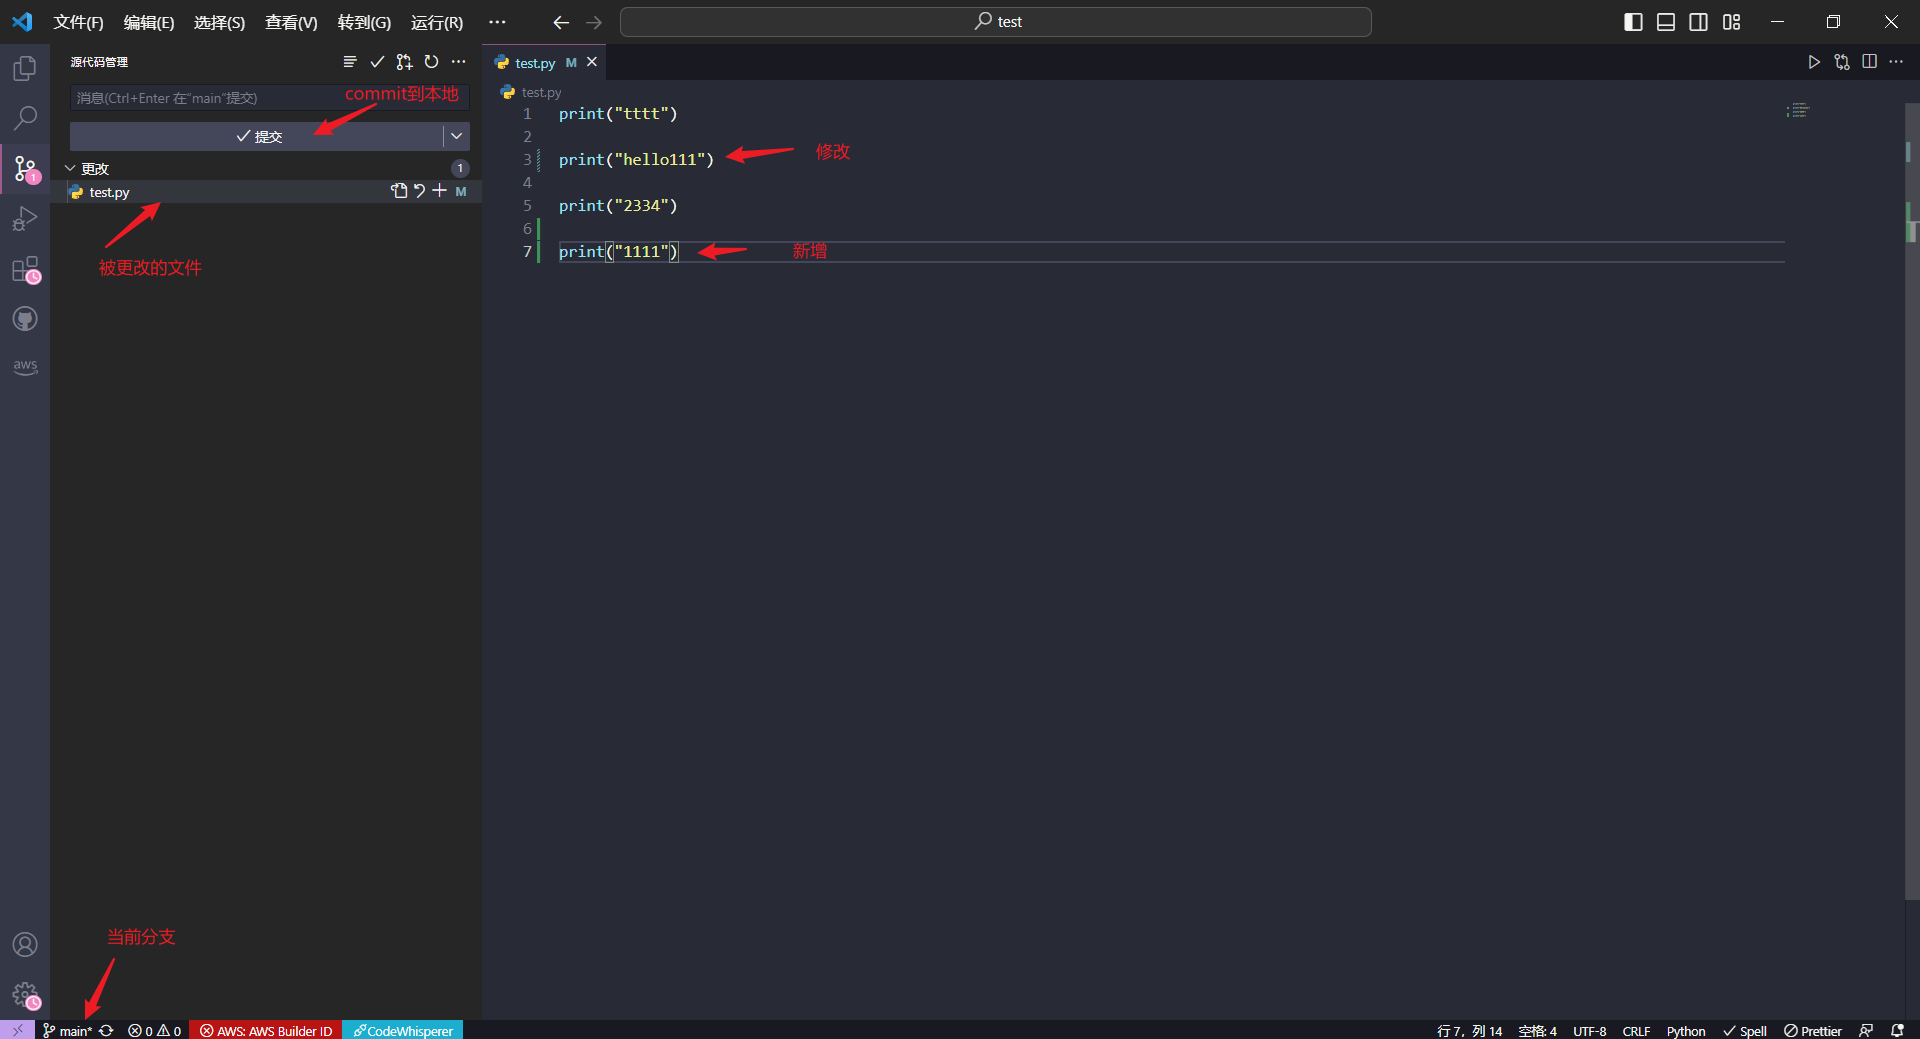Go back in navigation history
Screen dimensions: 1920x1039
(561, 22)
